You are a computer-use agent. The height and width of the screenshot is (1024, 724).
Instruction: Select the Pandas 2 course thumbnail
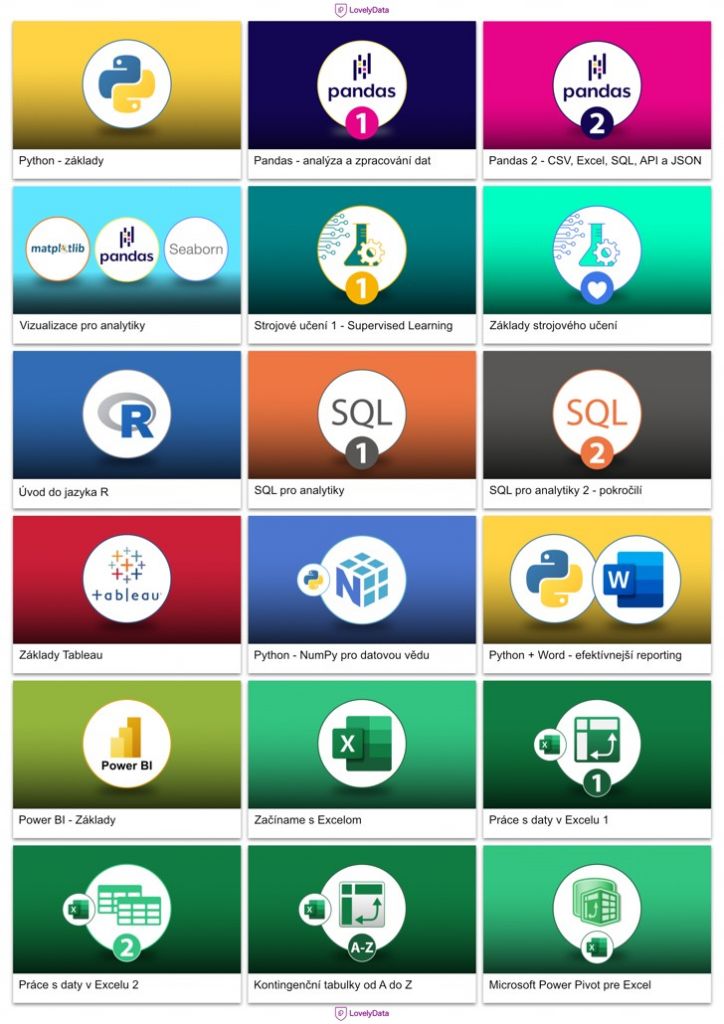[x=597, y=84]
